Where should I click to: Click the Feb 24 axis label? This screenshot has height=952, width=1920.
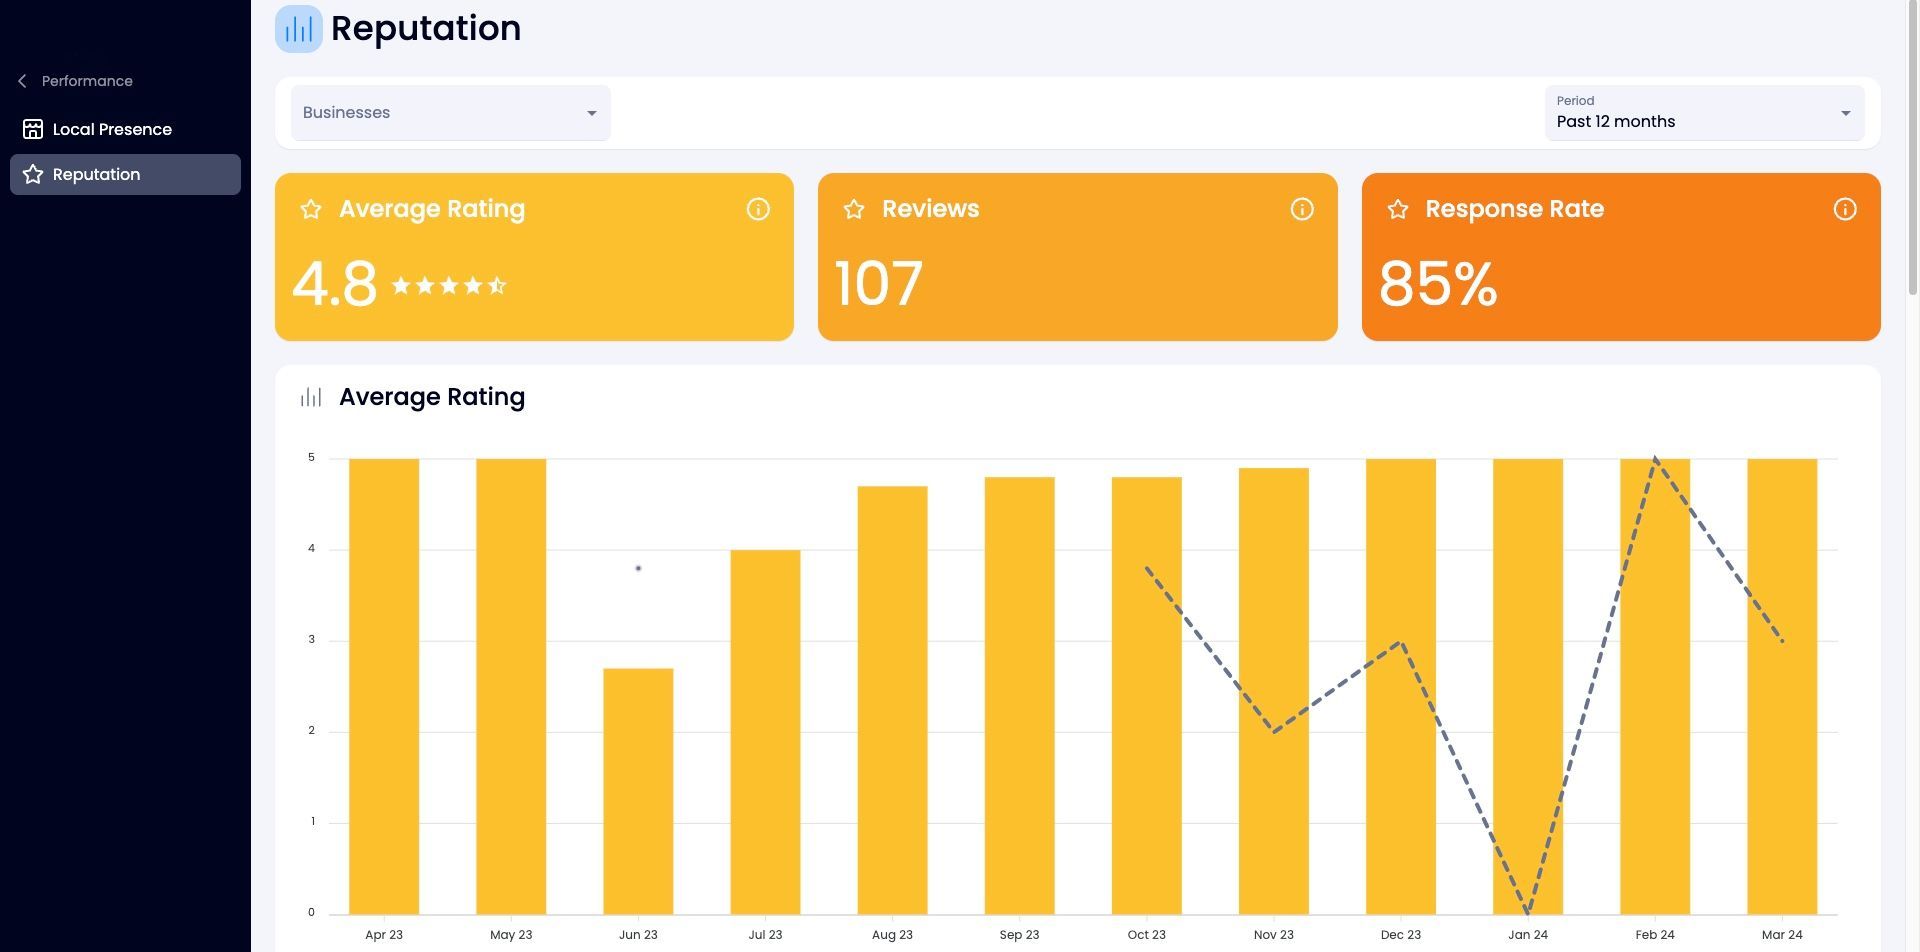(x=1655, y=935)
